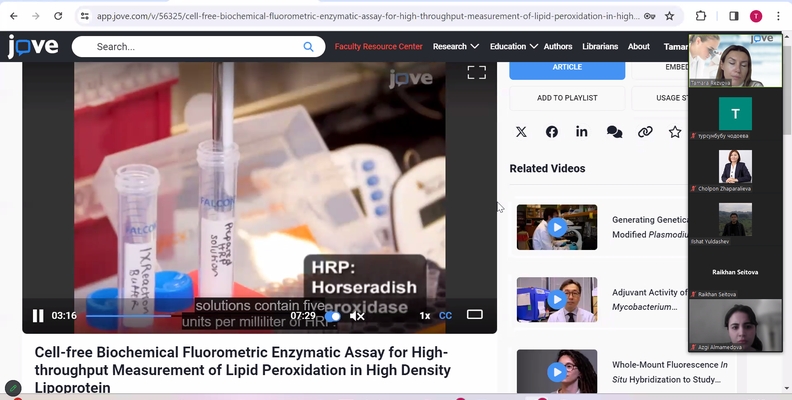
Task: Select Raikhan Seitova participant tile
Action: 735,272
